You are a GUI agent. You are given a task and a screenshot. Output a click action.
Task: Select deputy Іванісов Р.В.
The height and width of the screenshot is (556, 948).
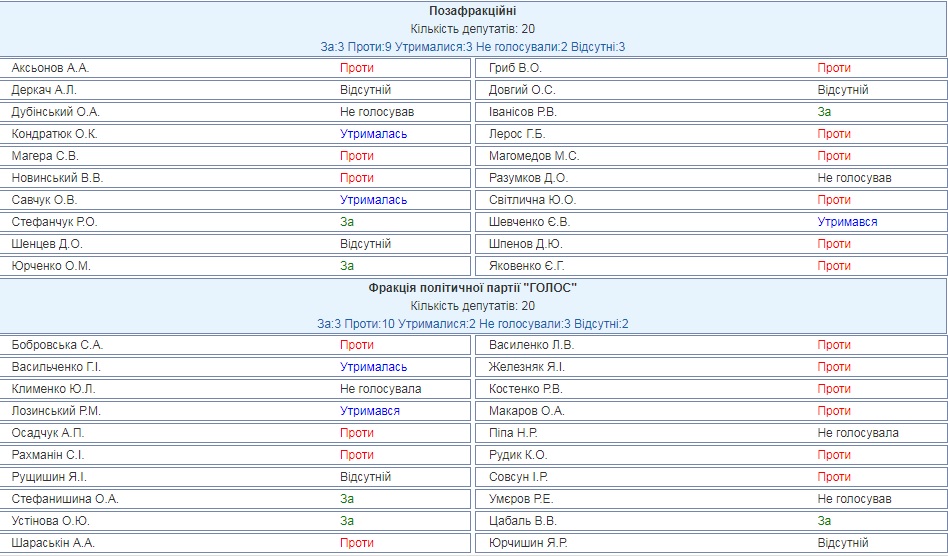click(x=523, y=112)
